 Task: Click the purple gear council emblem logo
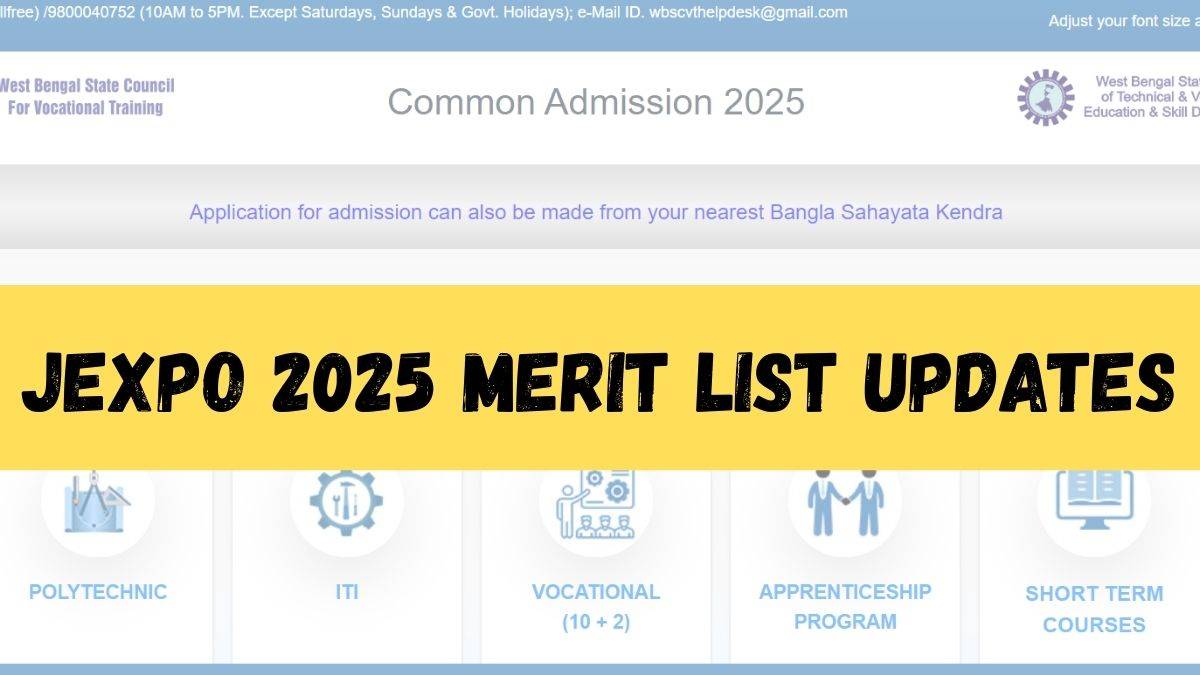pyautogui.click(x=1045, y=98)
